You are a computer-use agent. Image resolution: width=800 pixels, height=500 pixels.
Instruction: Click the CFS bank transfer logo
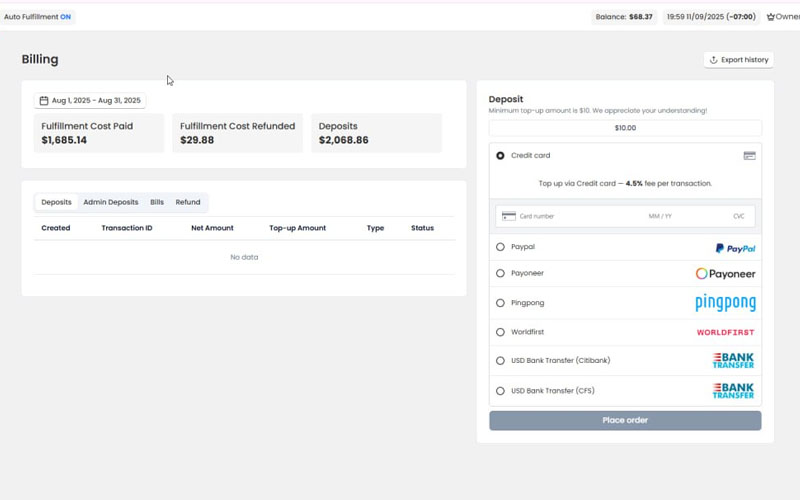click(733, 391)
